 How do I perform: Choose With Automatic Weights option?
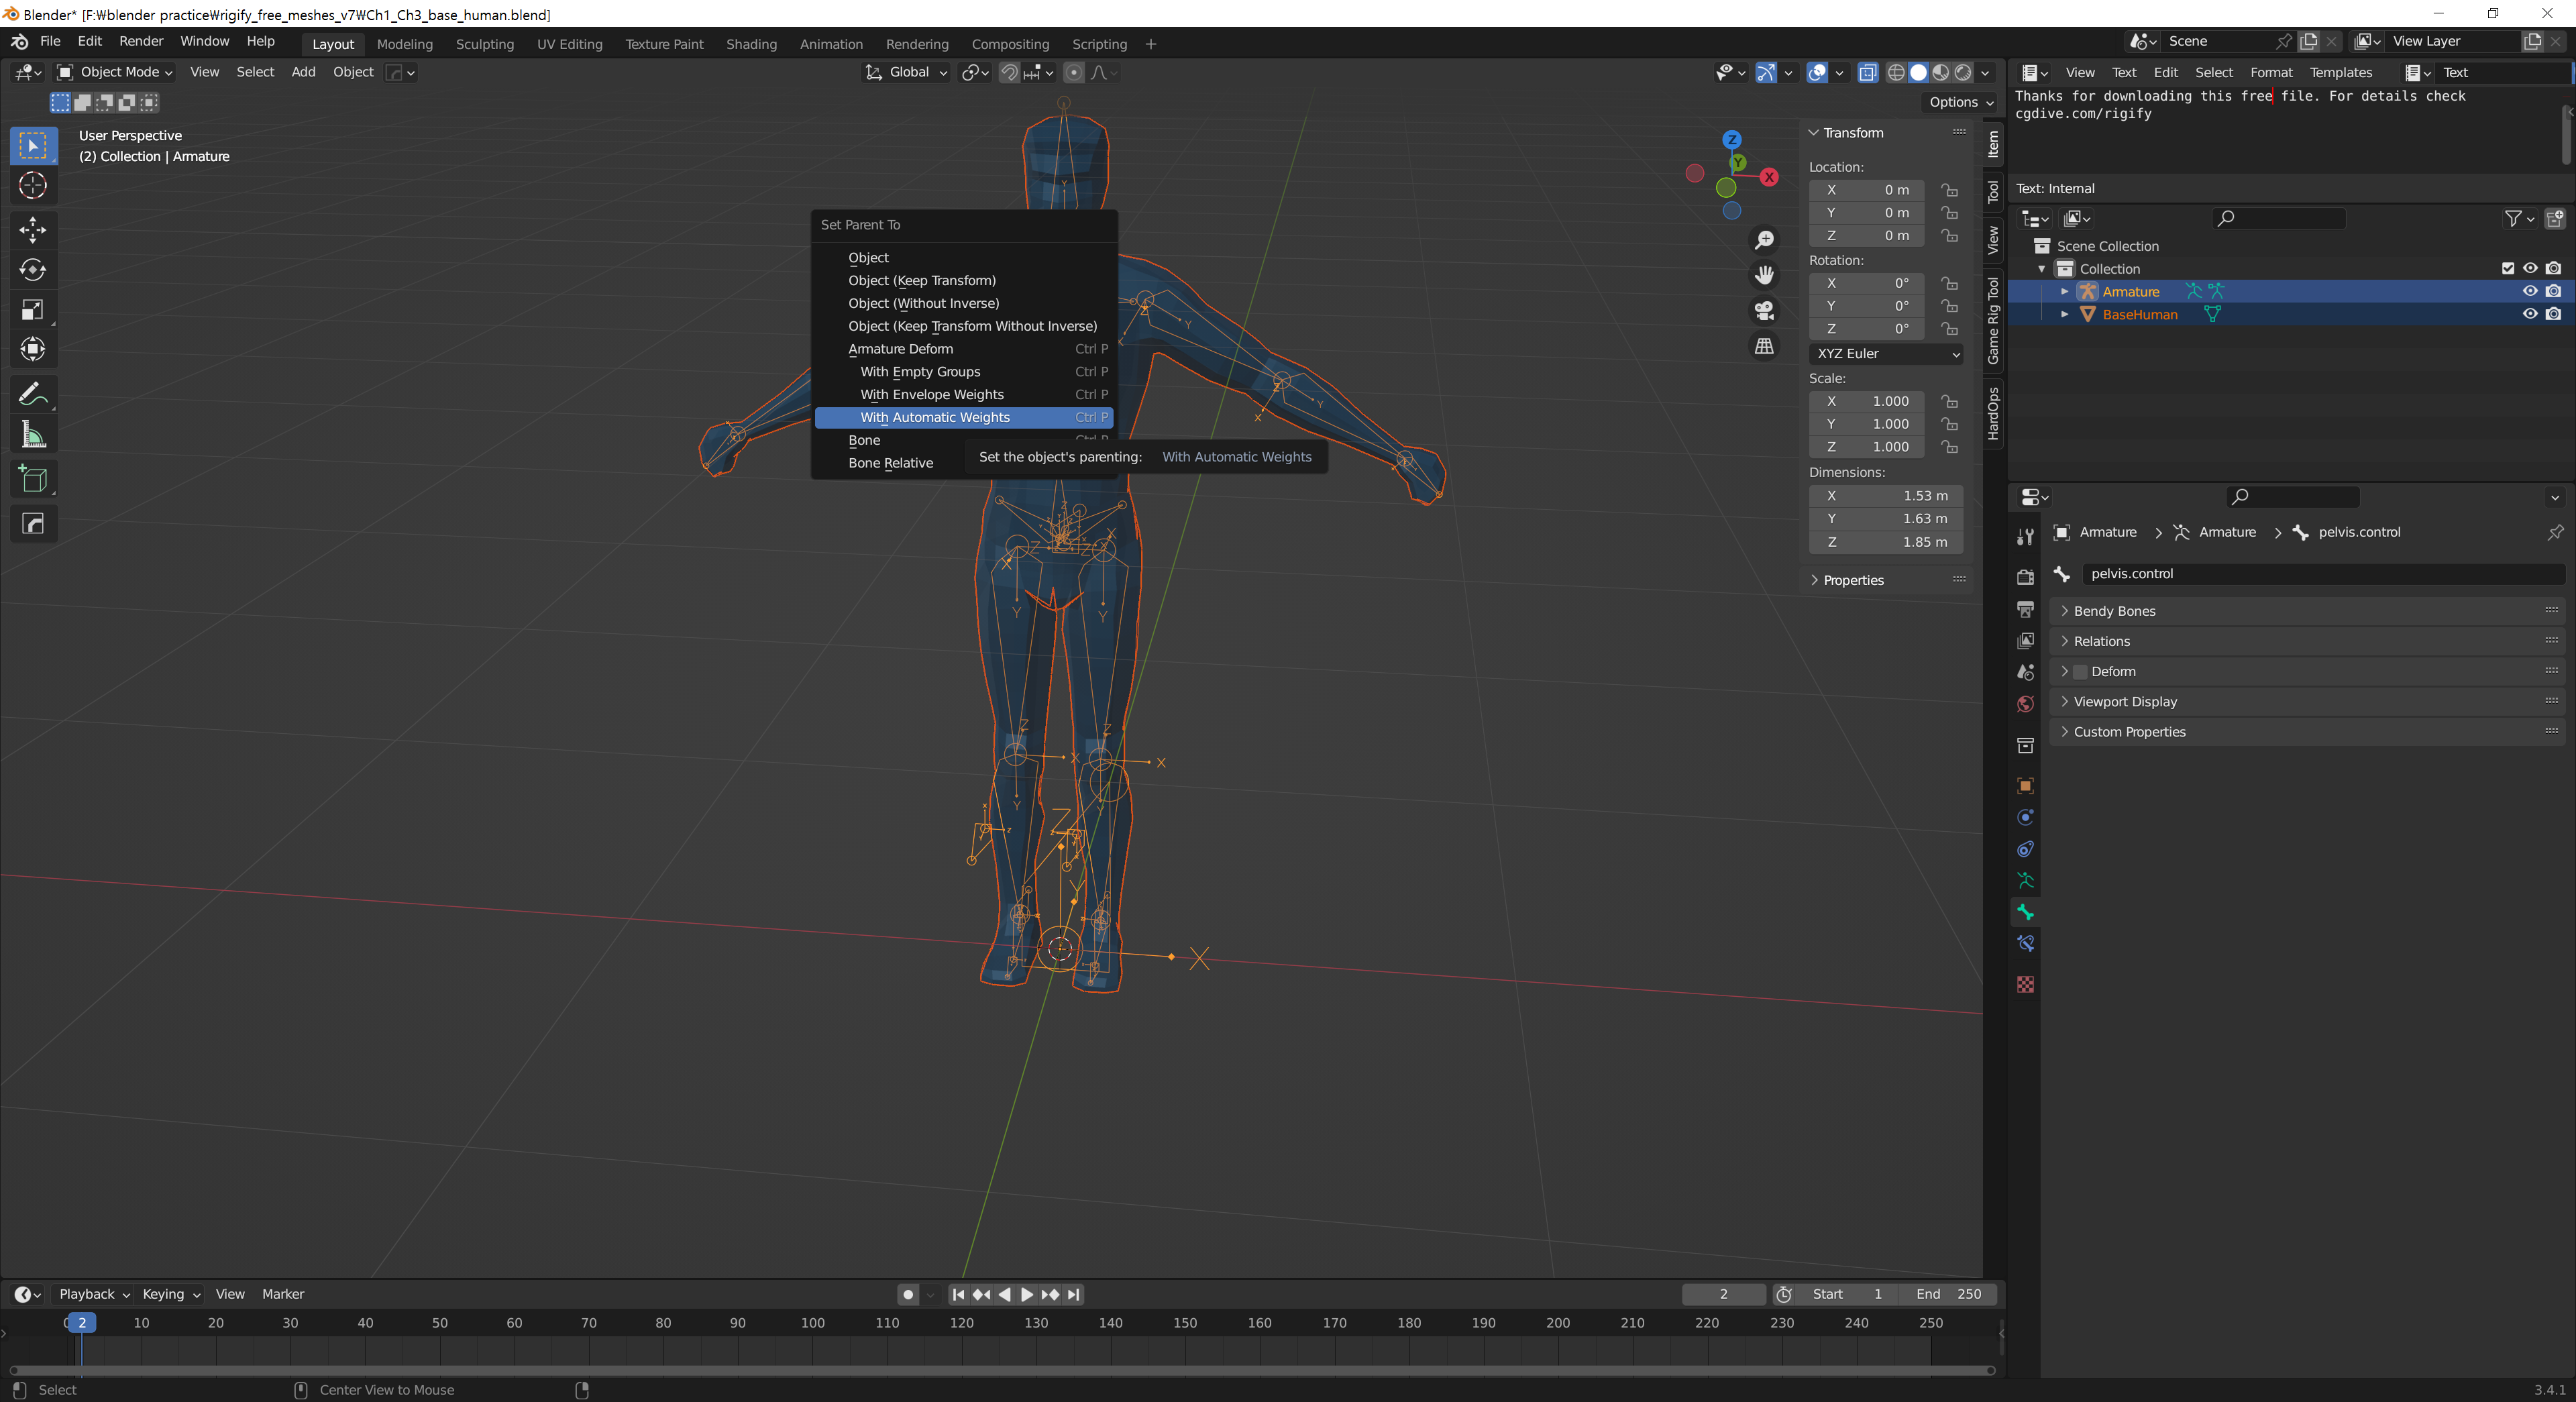pyautogui.click(x=934, y=417)
